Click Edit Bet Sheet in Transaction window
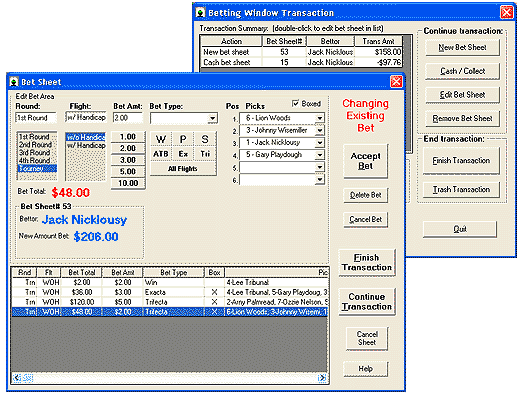Viewport: 522px width, 396px height. coord(462,95)
